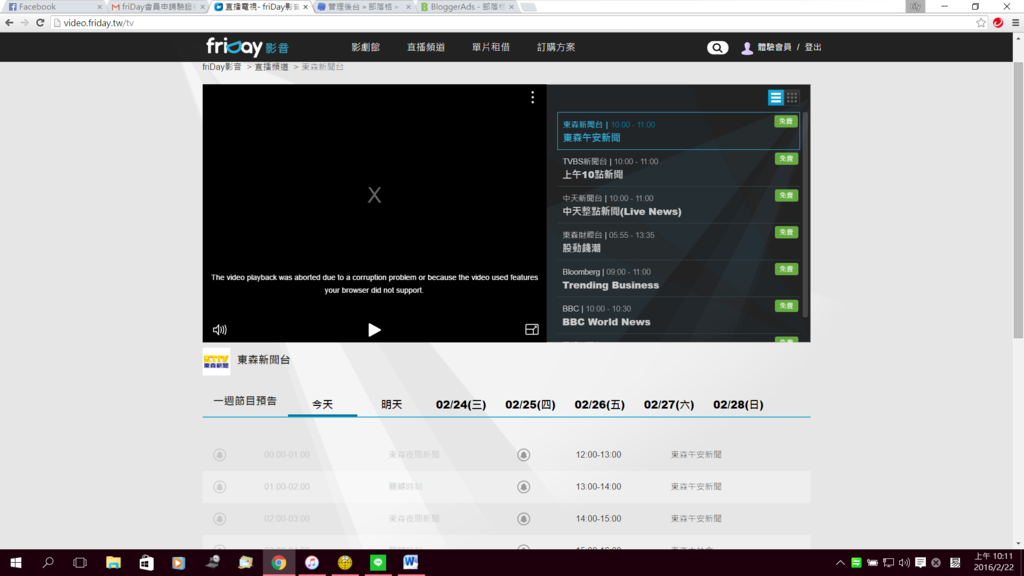Open iTunes from the taskbar
Image resolution: width=1024 pixels, height=576 pixels.
[312, 562]
